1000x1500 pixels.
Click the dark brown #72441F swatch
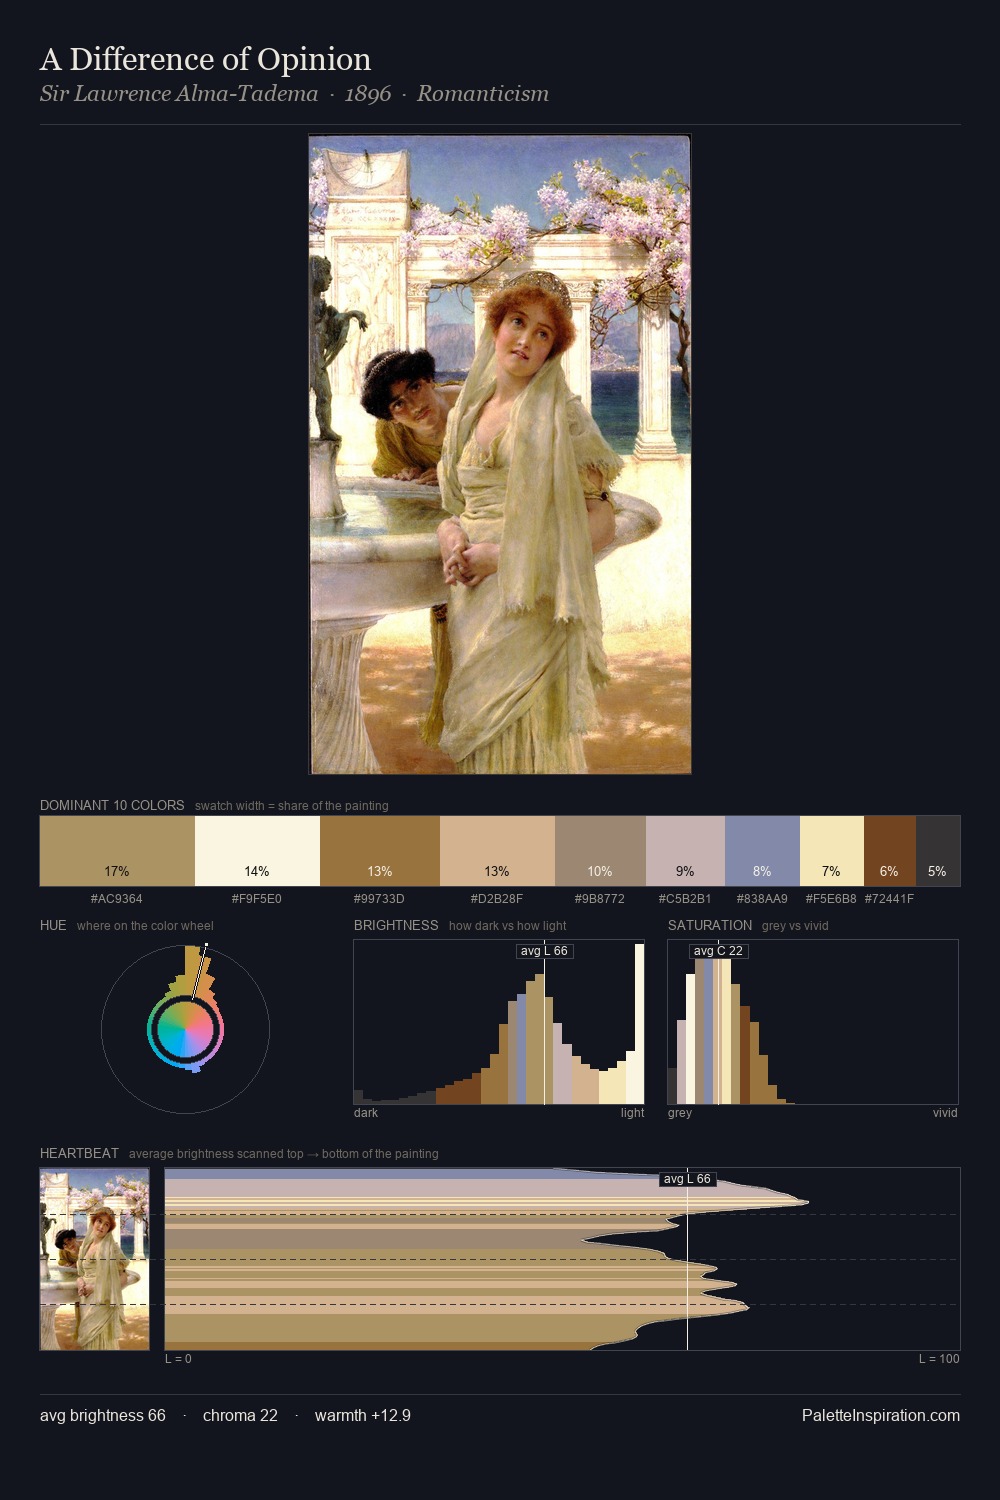click(x=889, y=851)
